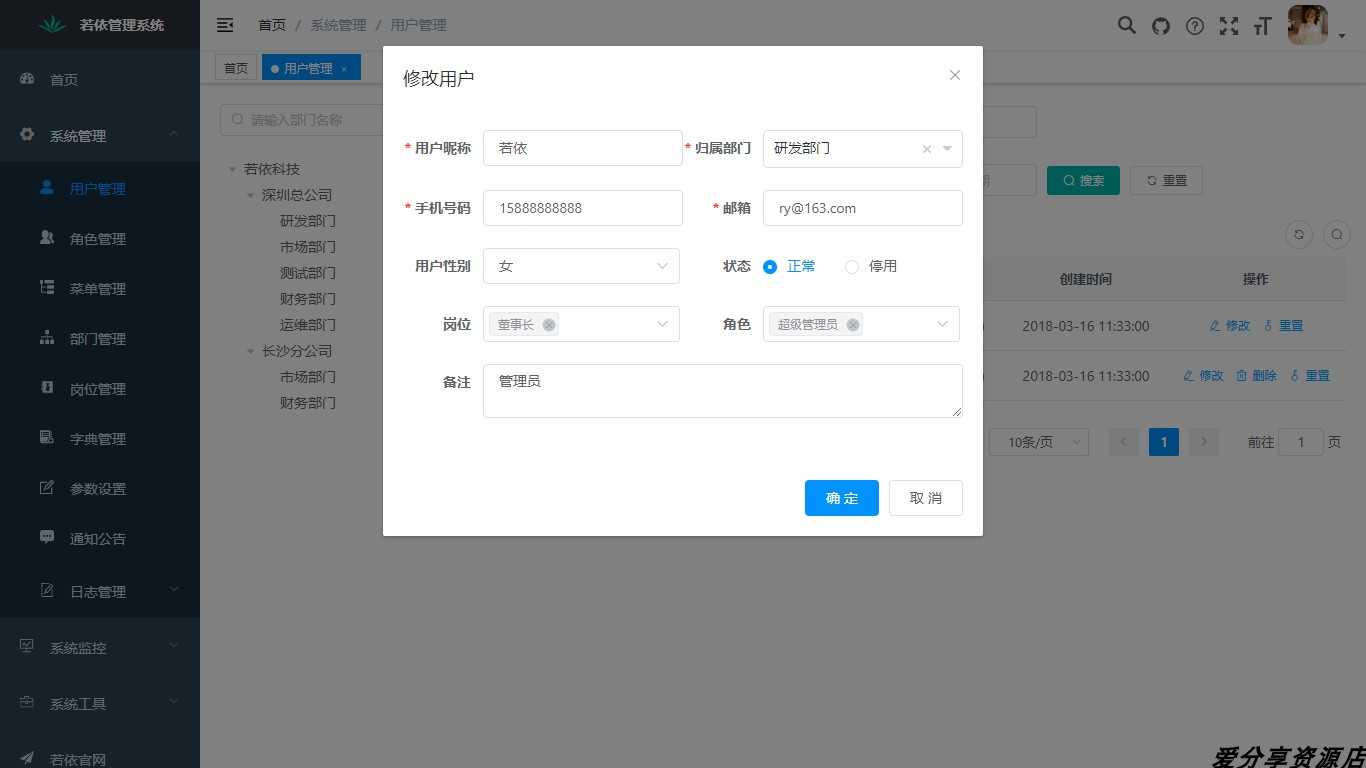Viewport: 1366px width, 768px height.
Task: Expand the 系统监控 sidebar group
Action: 100,647
